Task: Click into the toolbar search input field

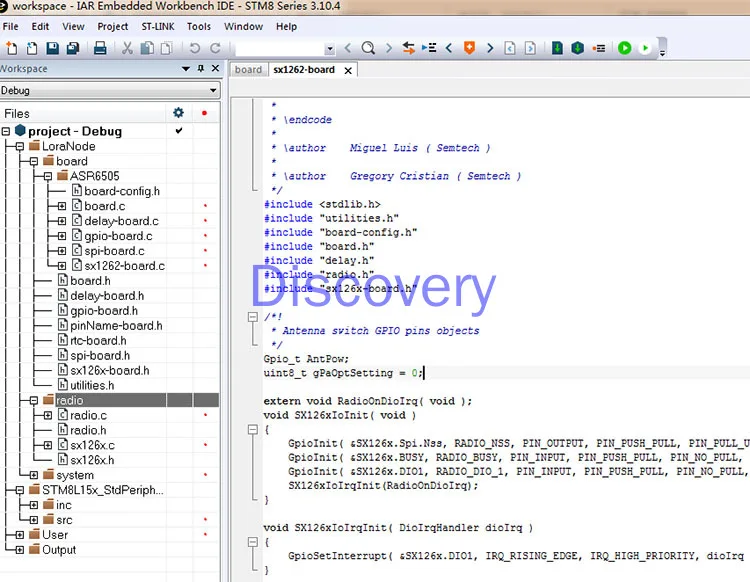Action: pyautogui.click(x=280, y=49)
